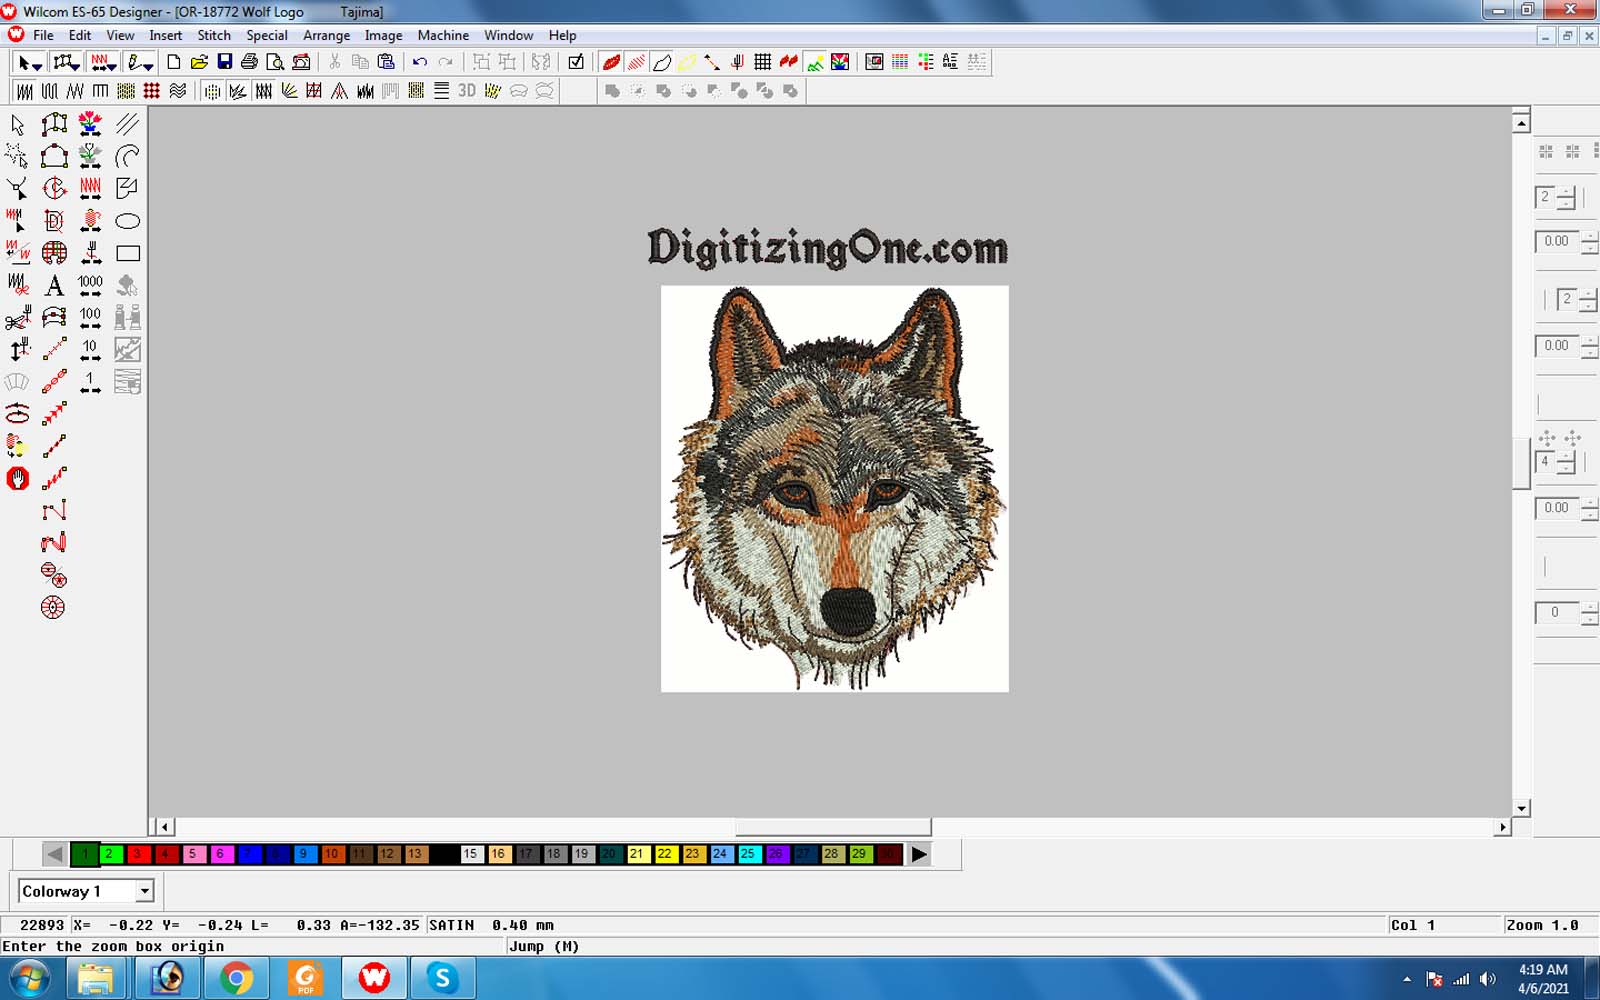Open the Stitch menu
Screen dimensions: 1600x1000
[214, 35]
